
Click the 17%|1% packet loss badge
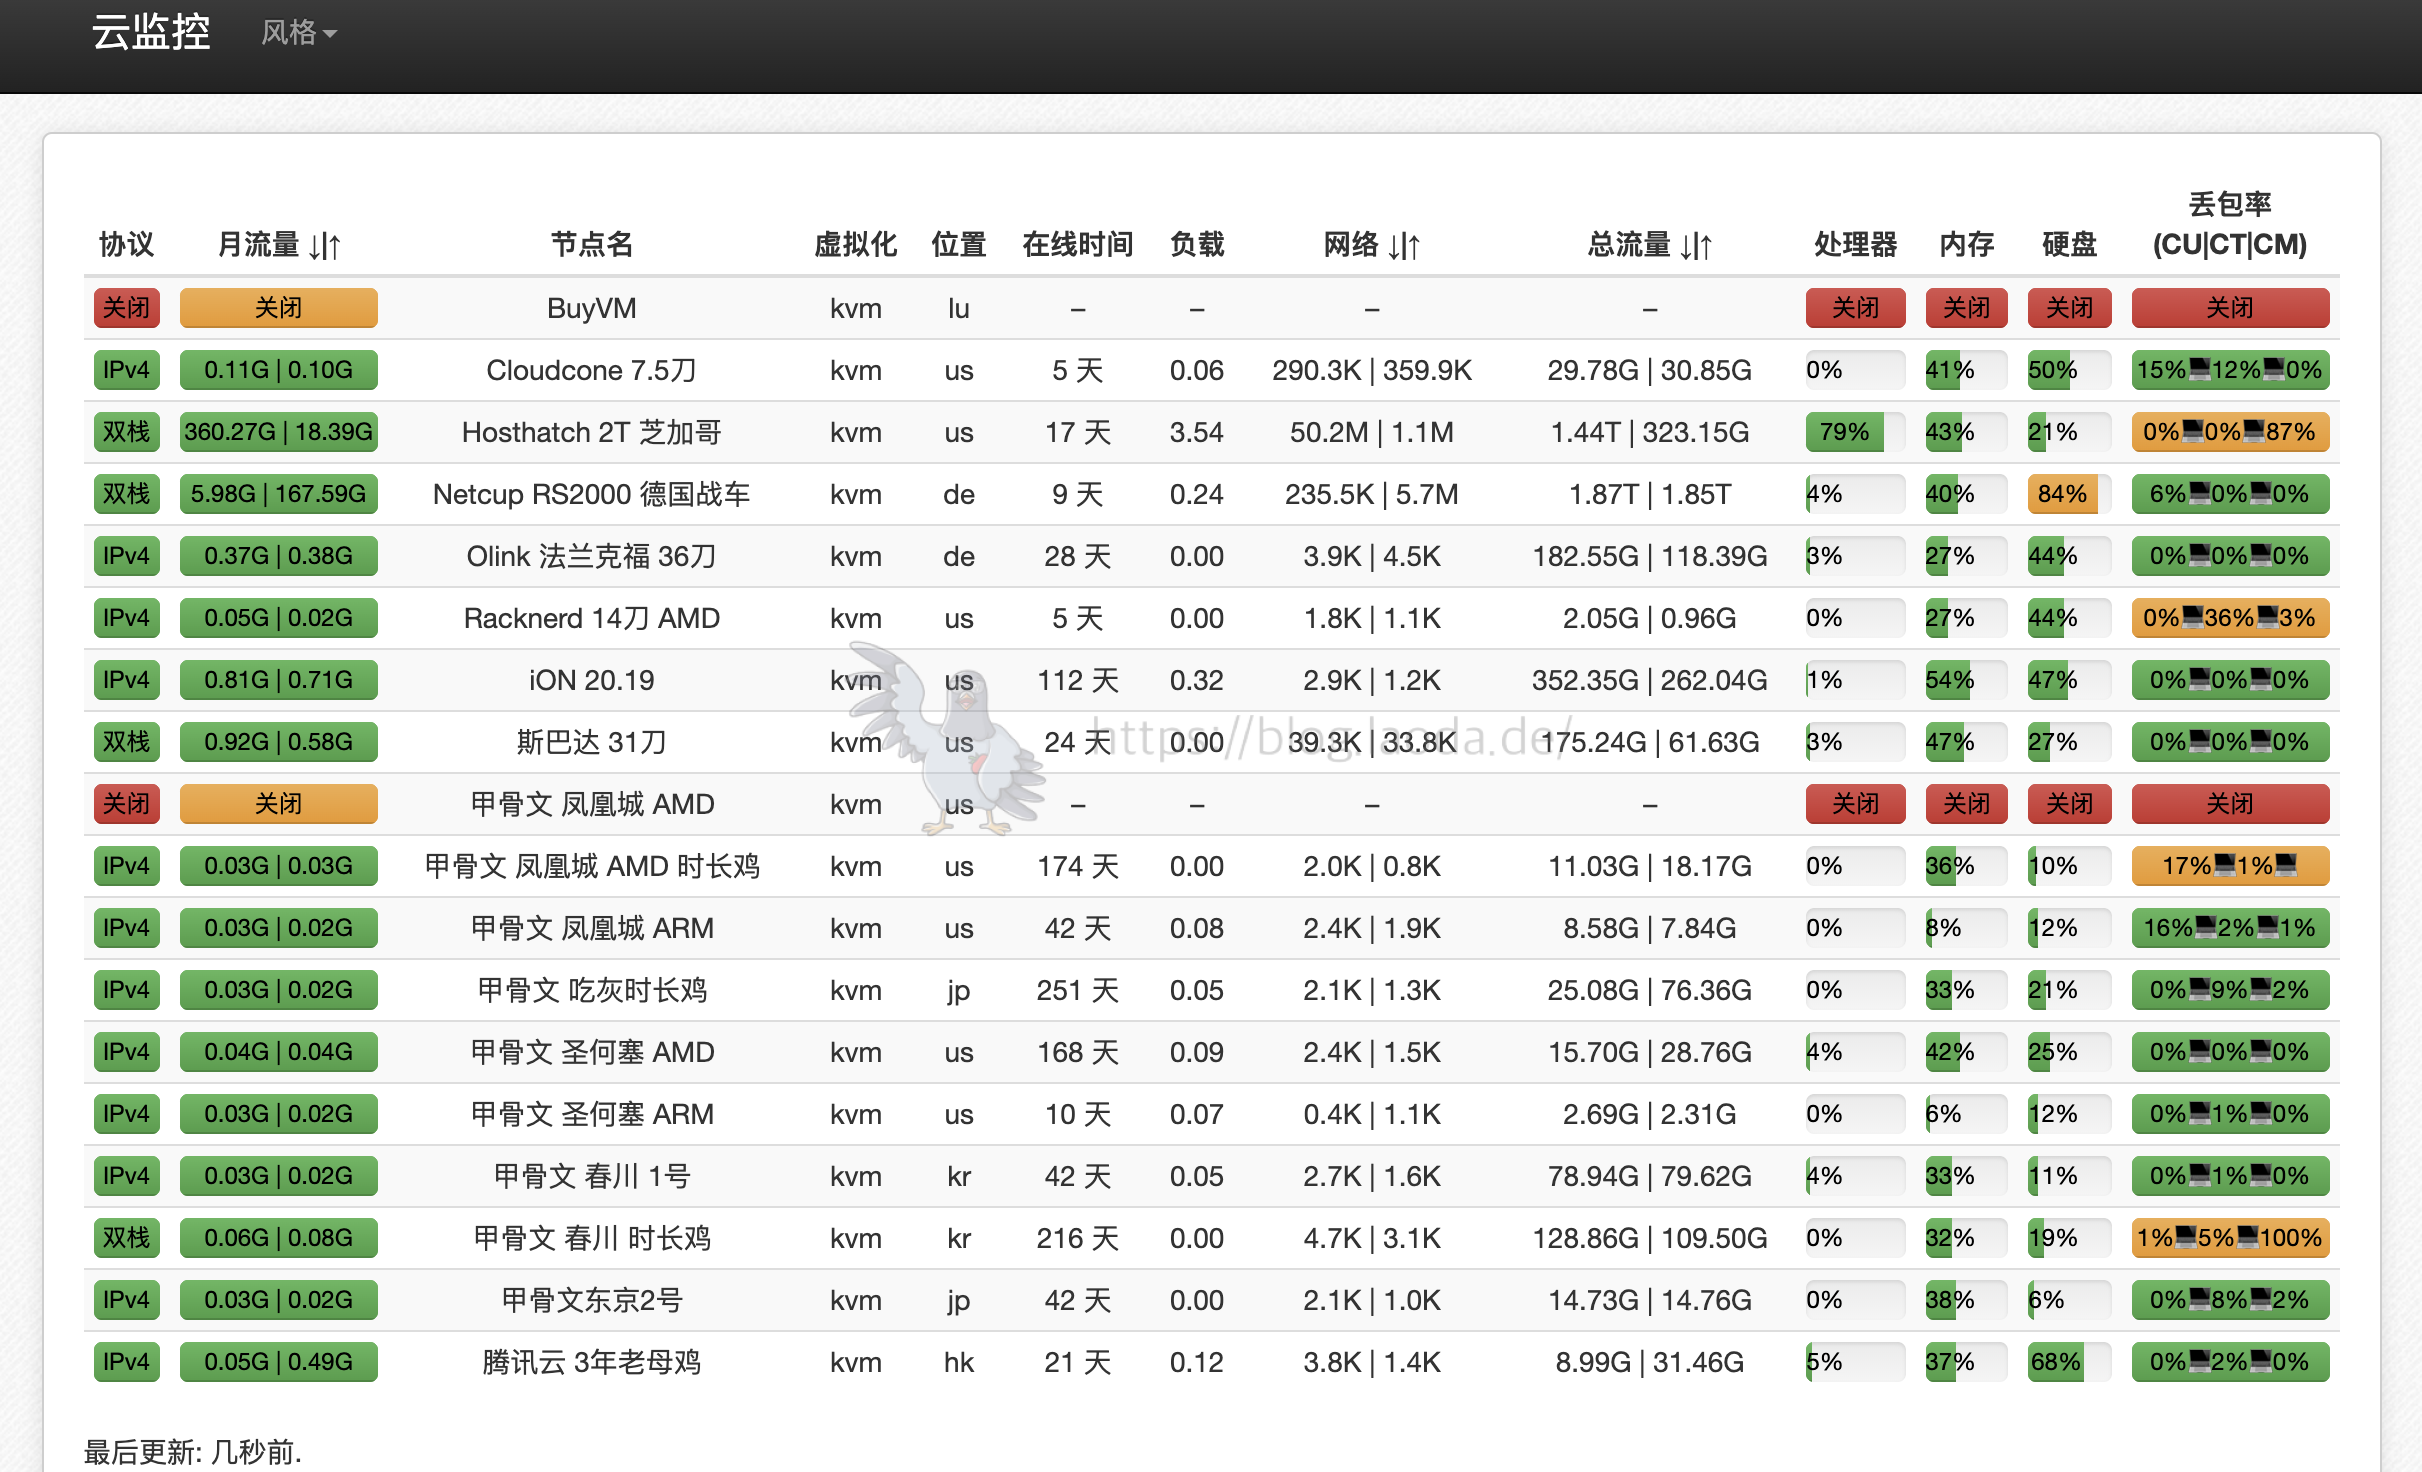coord(2229,866)
